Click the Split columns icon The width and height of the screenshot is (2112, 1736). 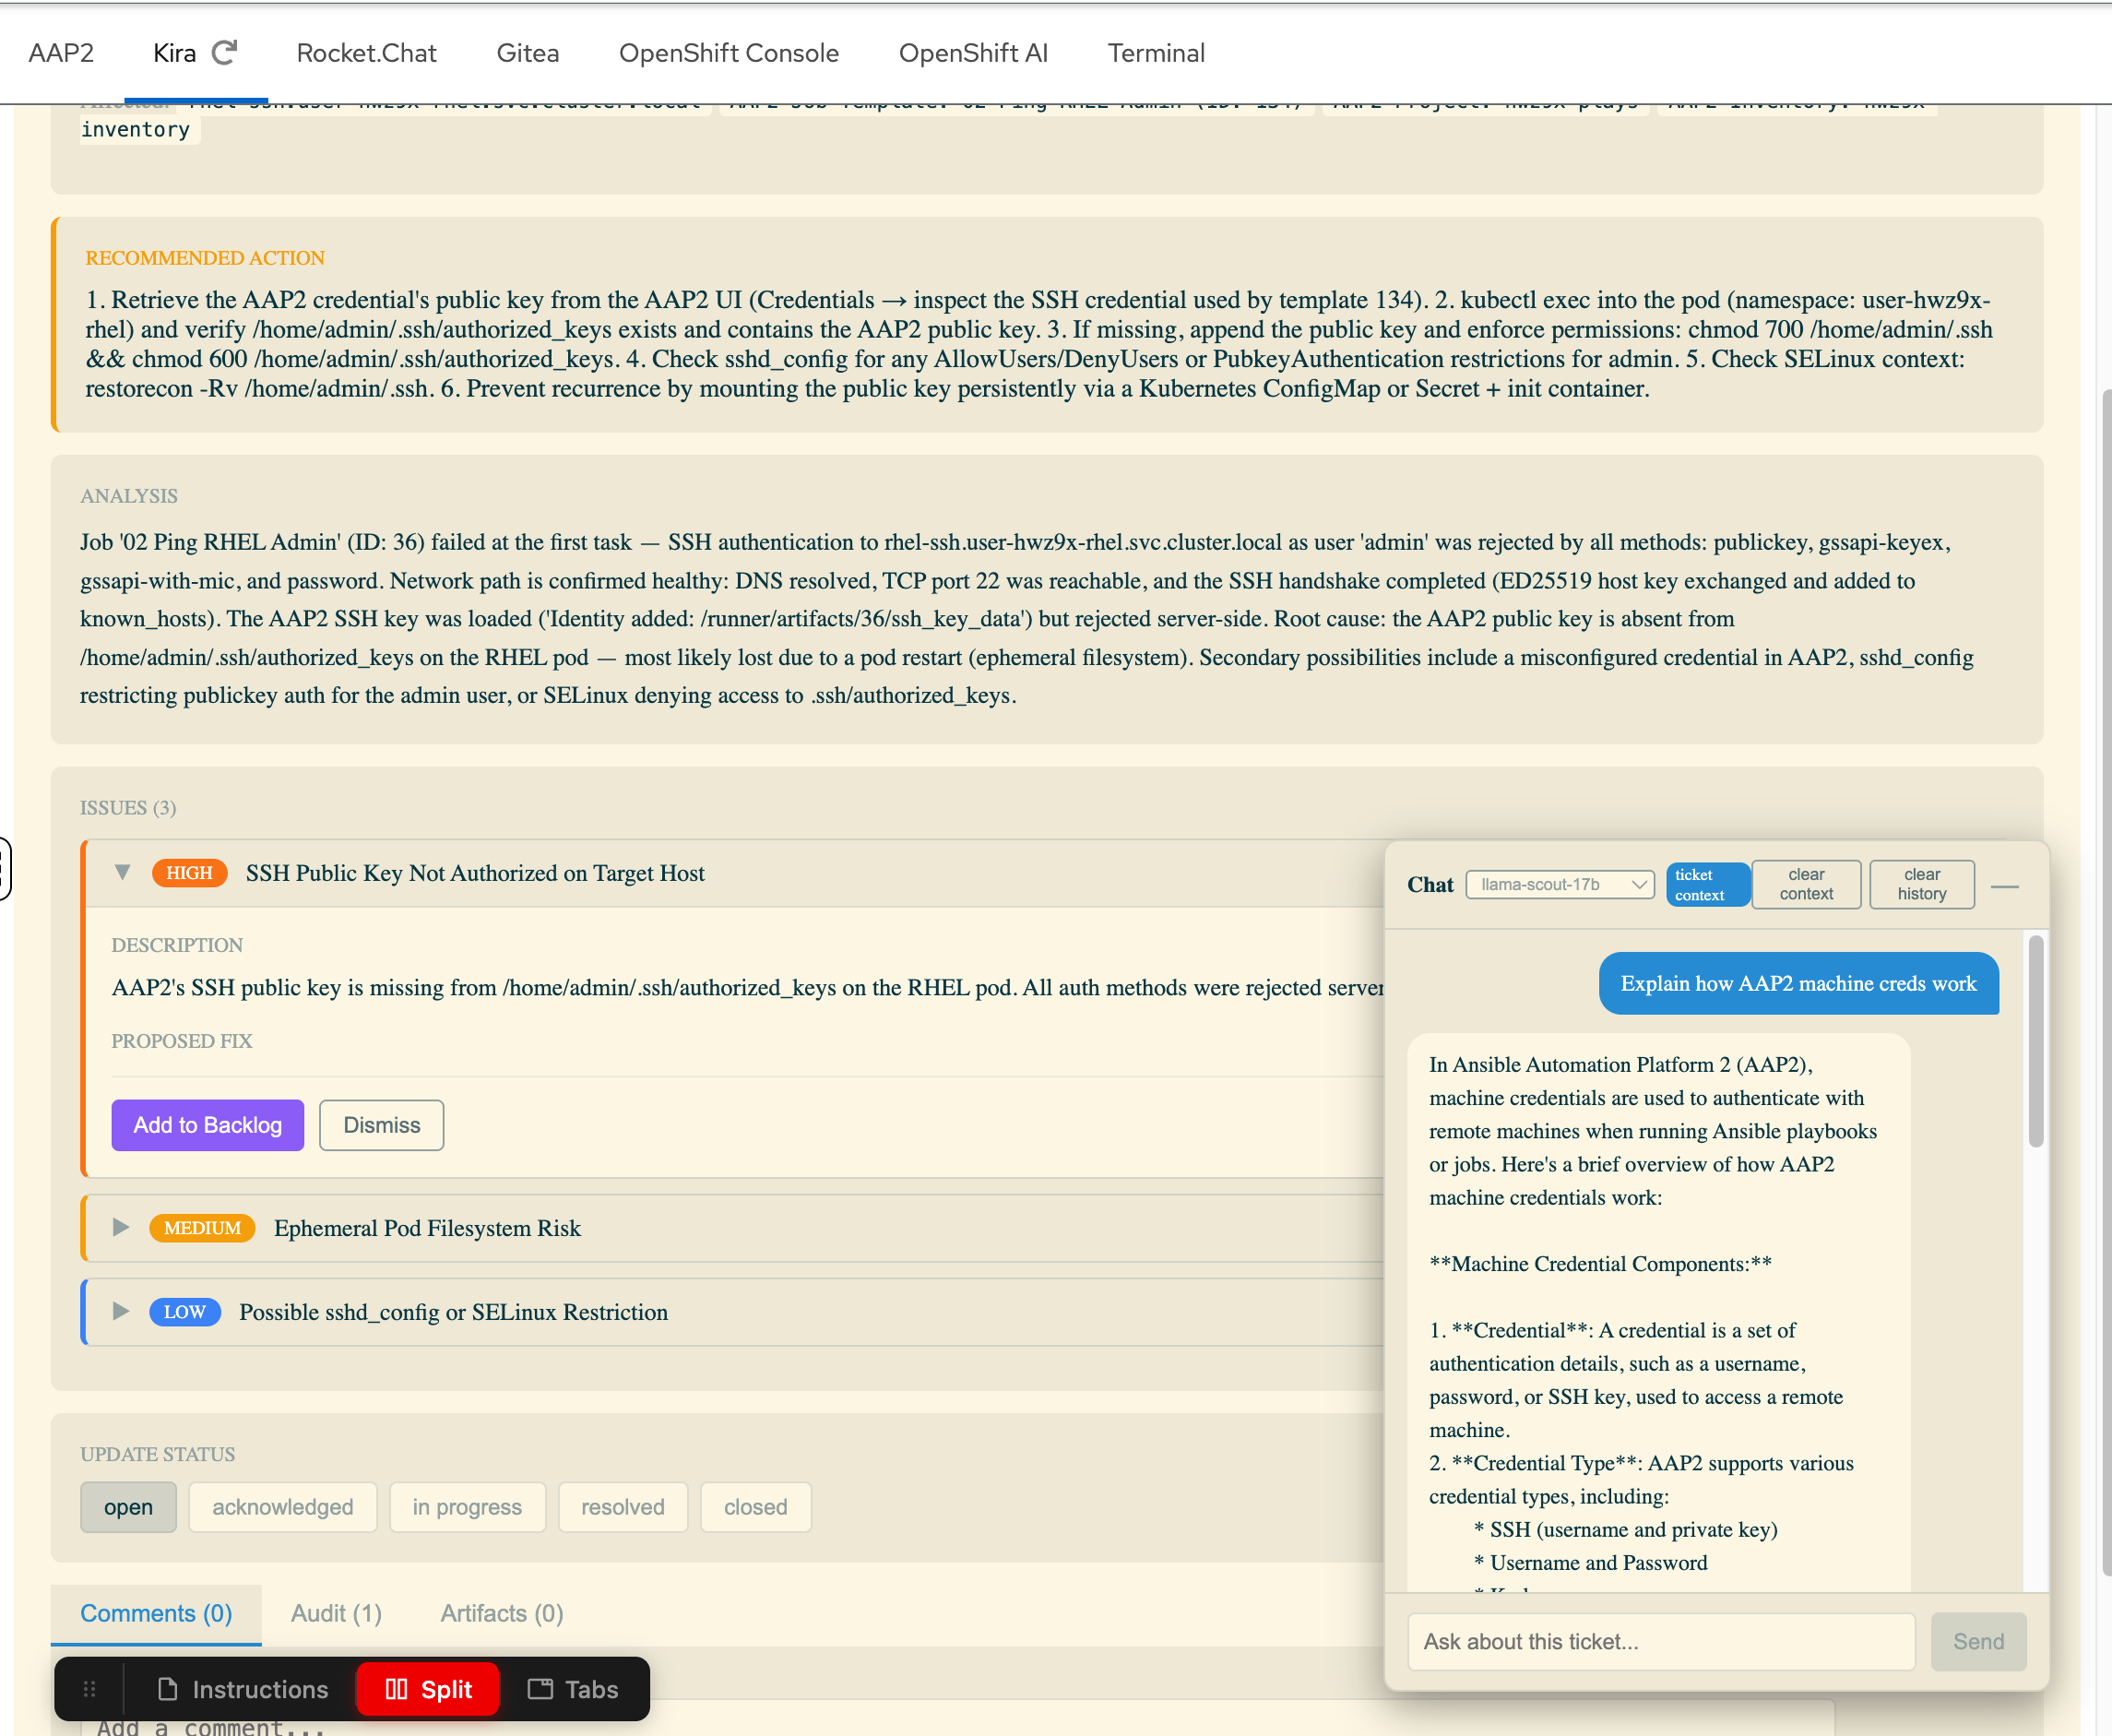396,1689
